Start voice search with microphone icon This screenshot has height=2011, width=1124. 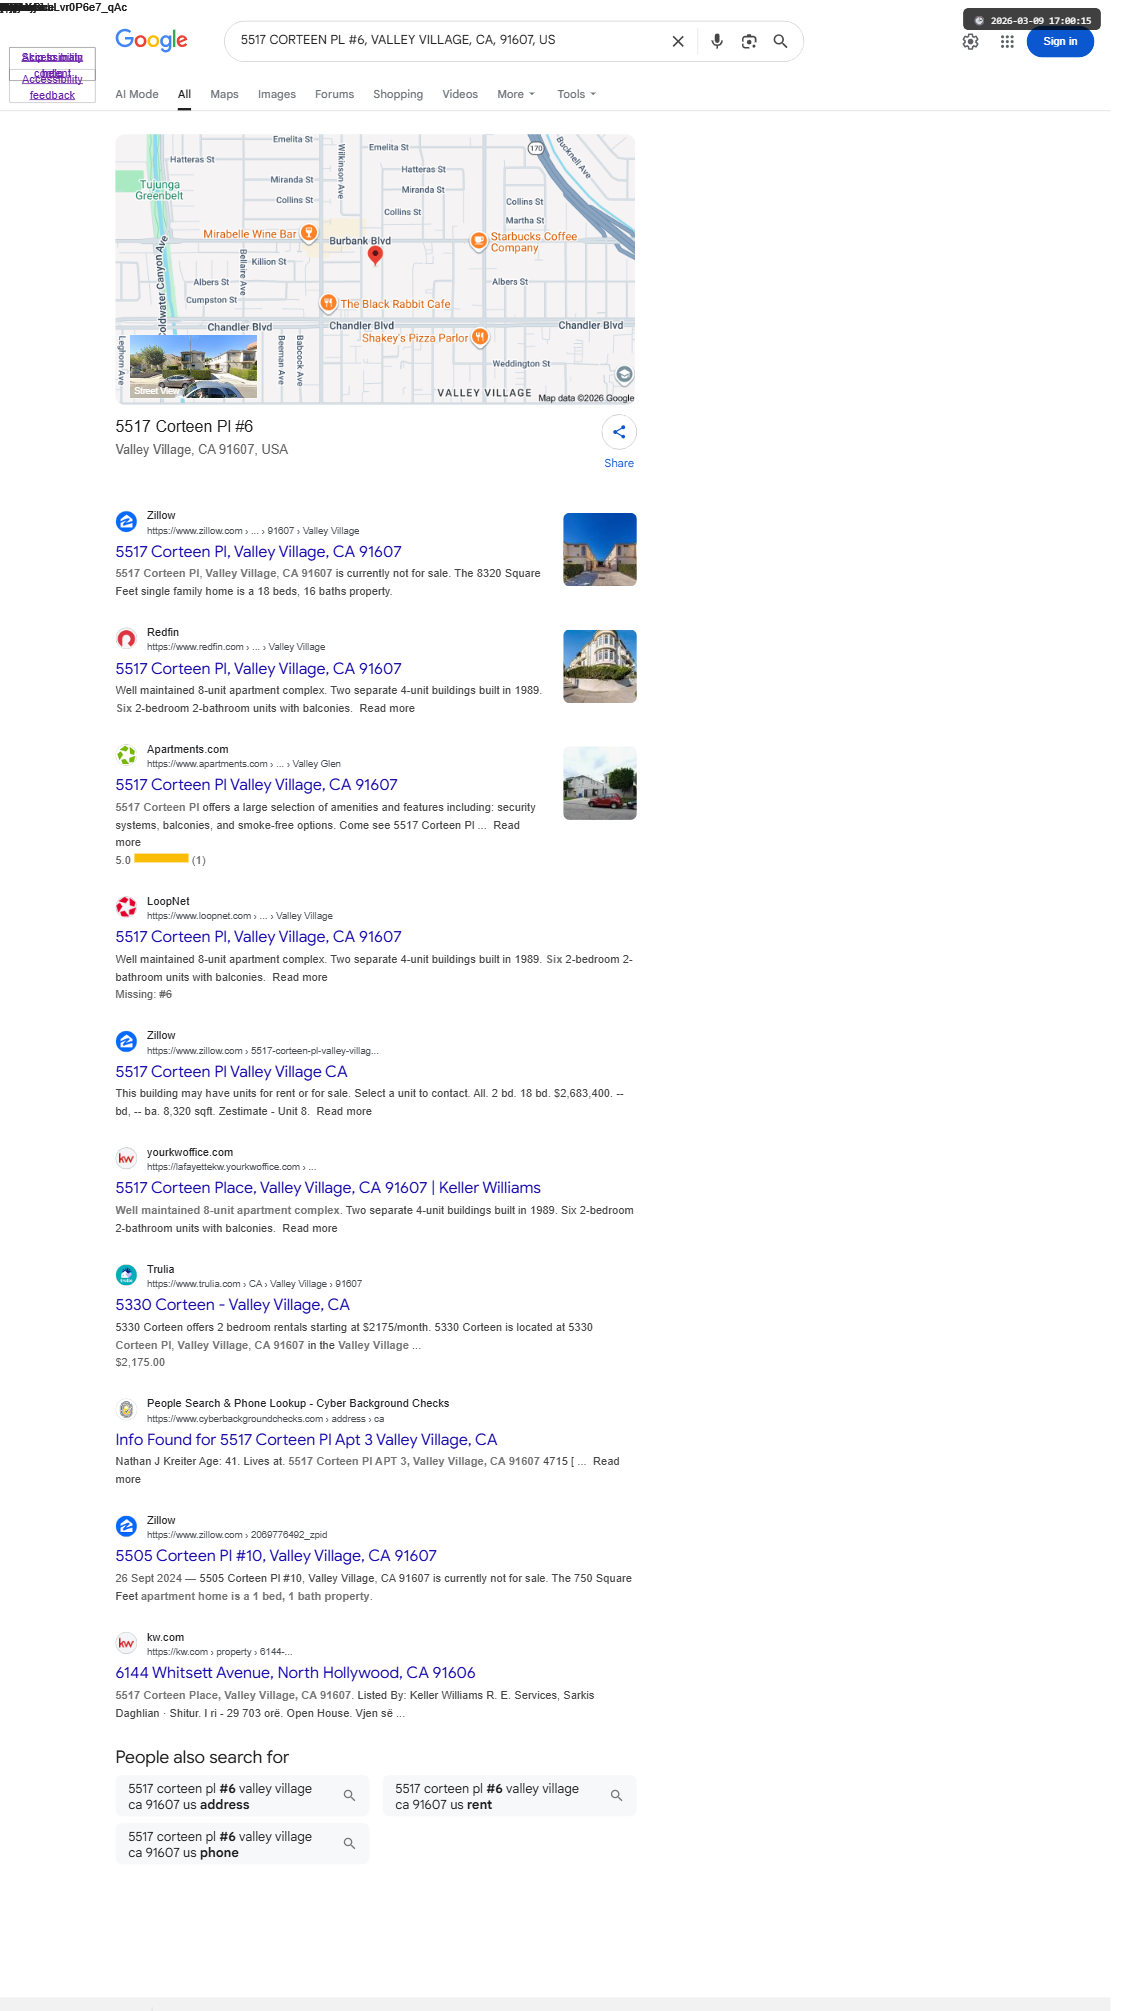717,41
